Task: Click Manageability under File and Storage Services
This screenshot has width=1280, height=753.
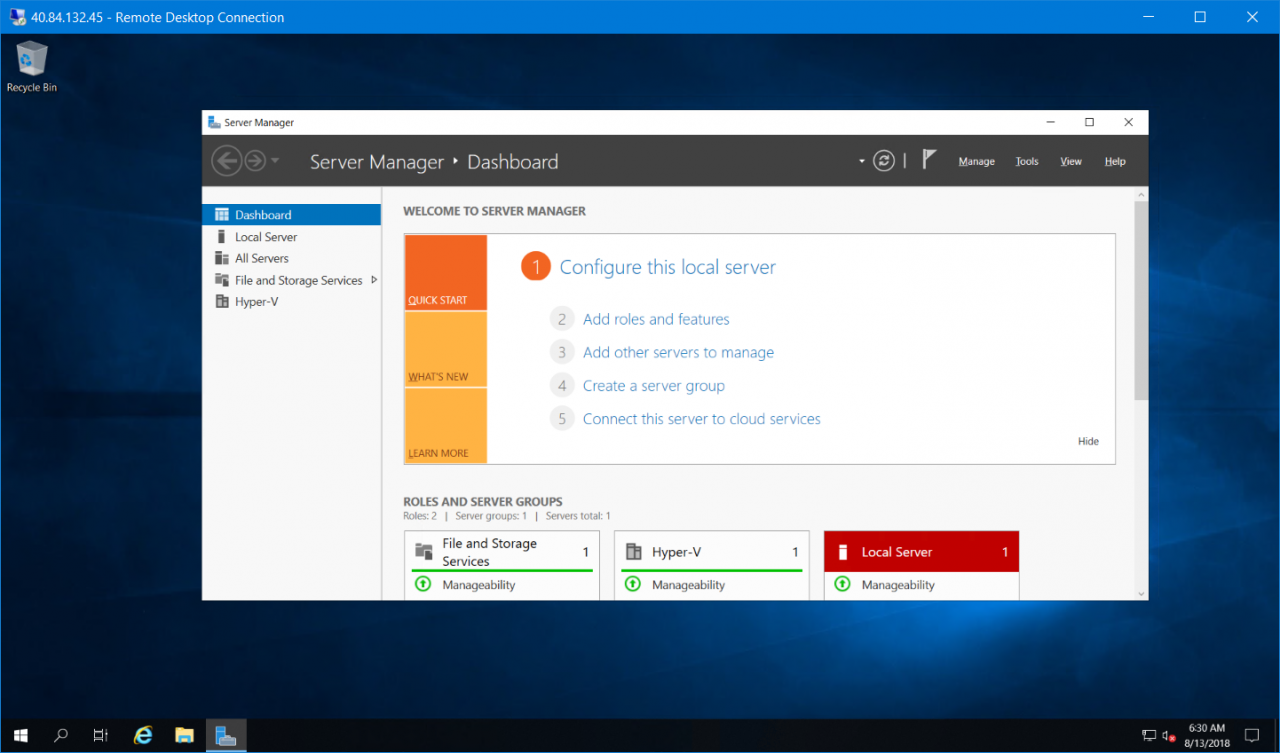Action: [x=479, y=585]
